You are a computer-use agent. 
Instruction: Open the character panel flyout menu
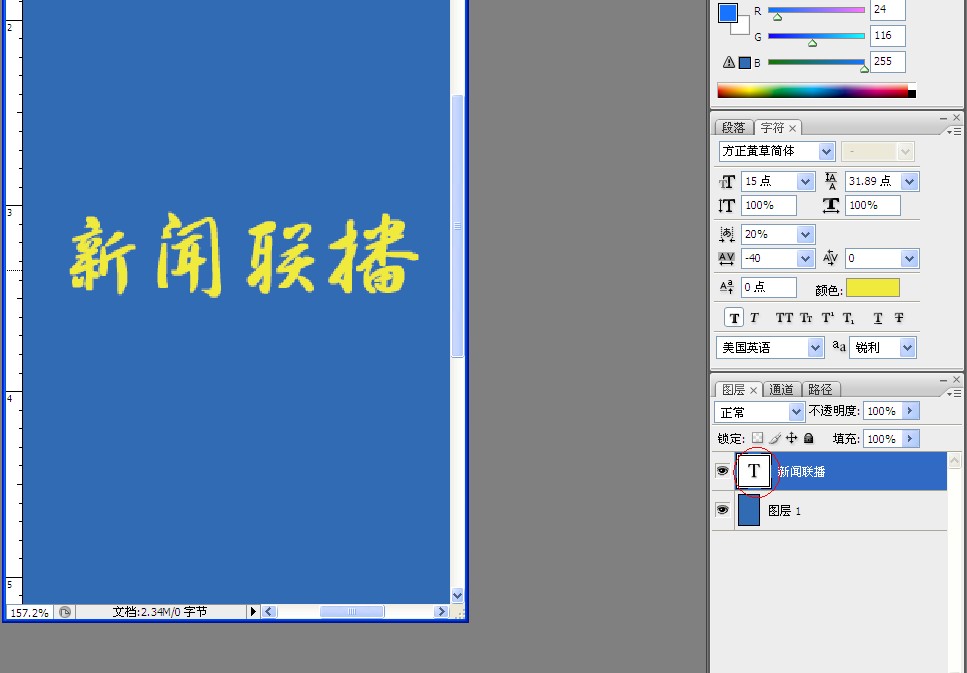click(x=954, y=131)
